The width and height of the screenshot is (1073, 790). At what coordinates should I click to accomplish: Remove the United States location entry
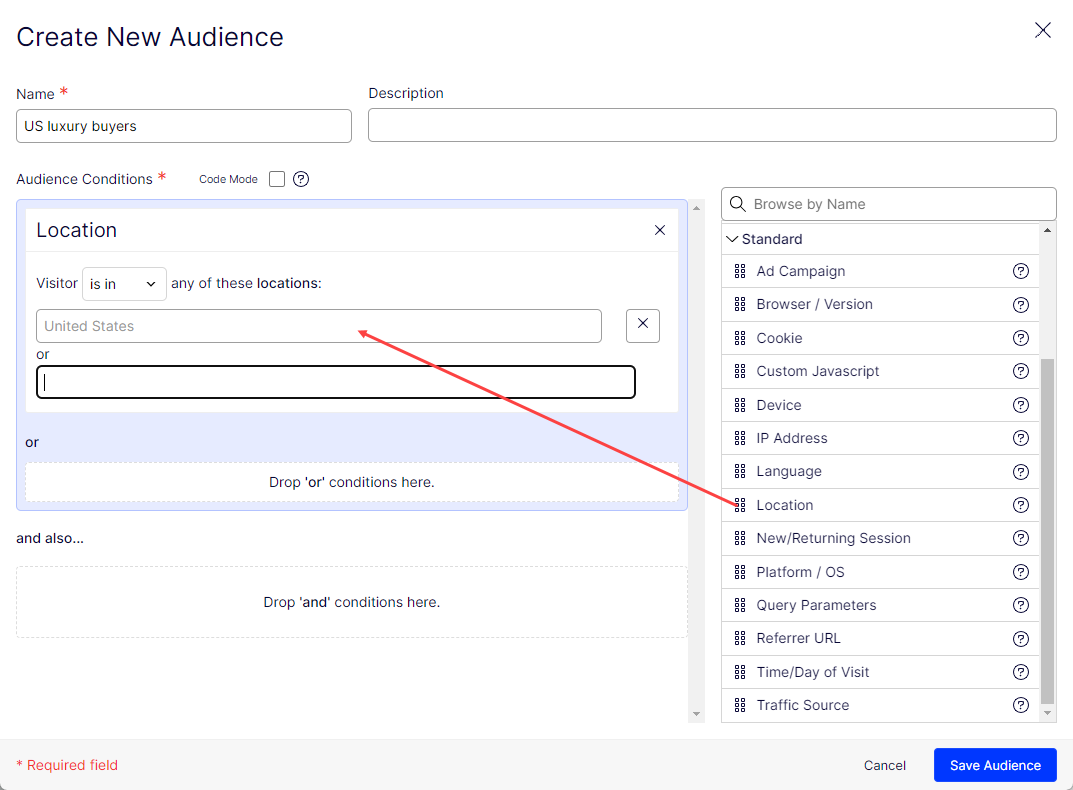[x=642, y=325]
